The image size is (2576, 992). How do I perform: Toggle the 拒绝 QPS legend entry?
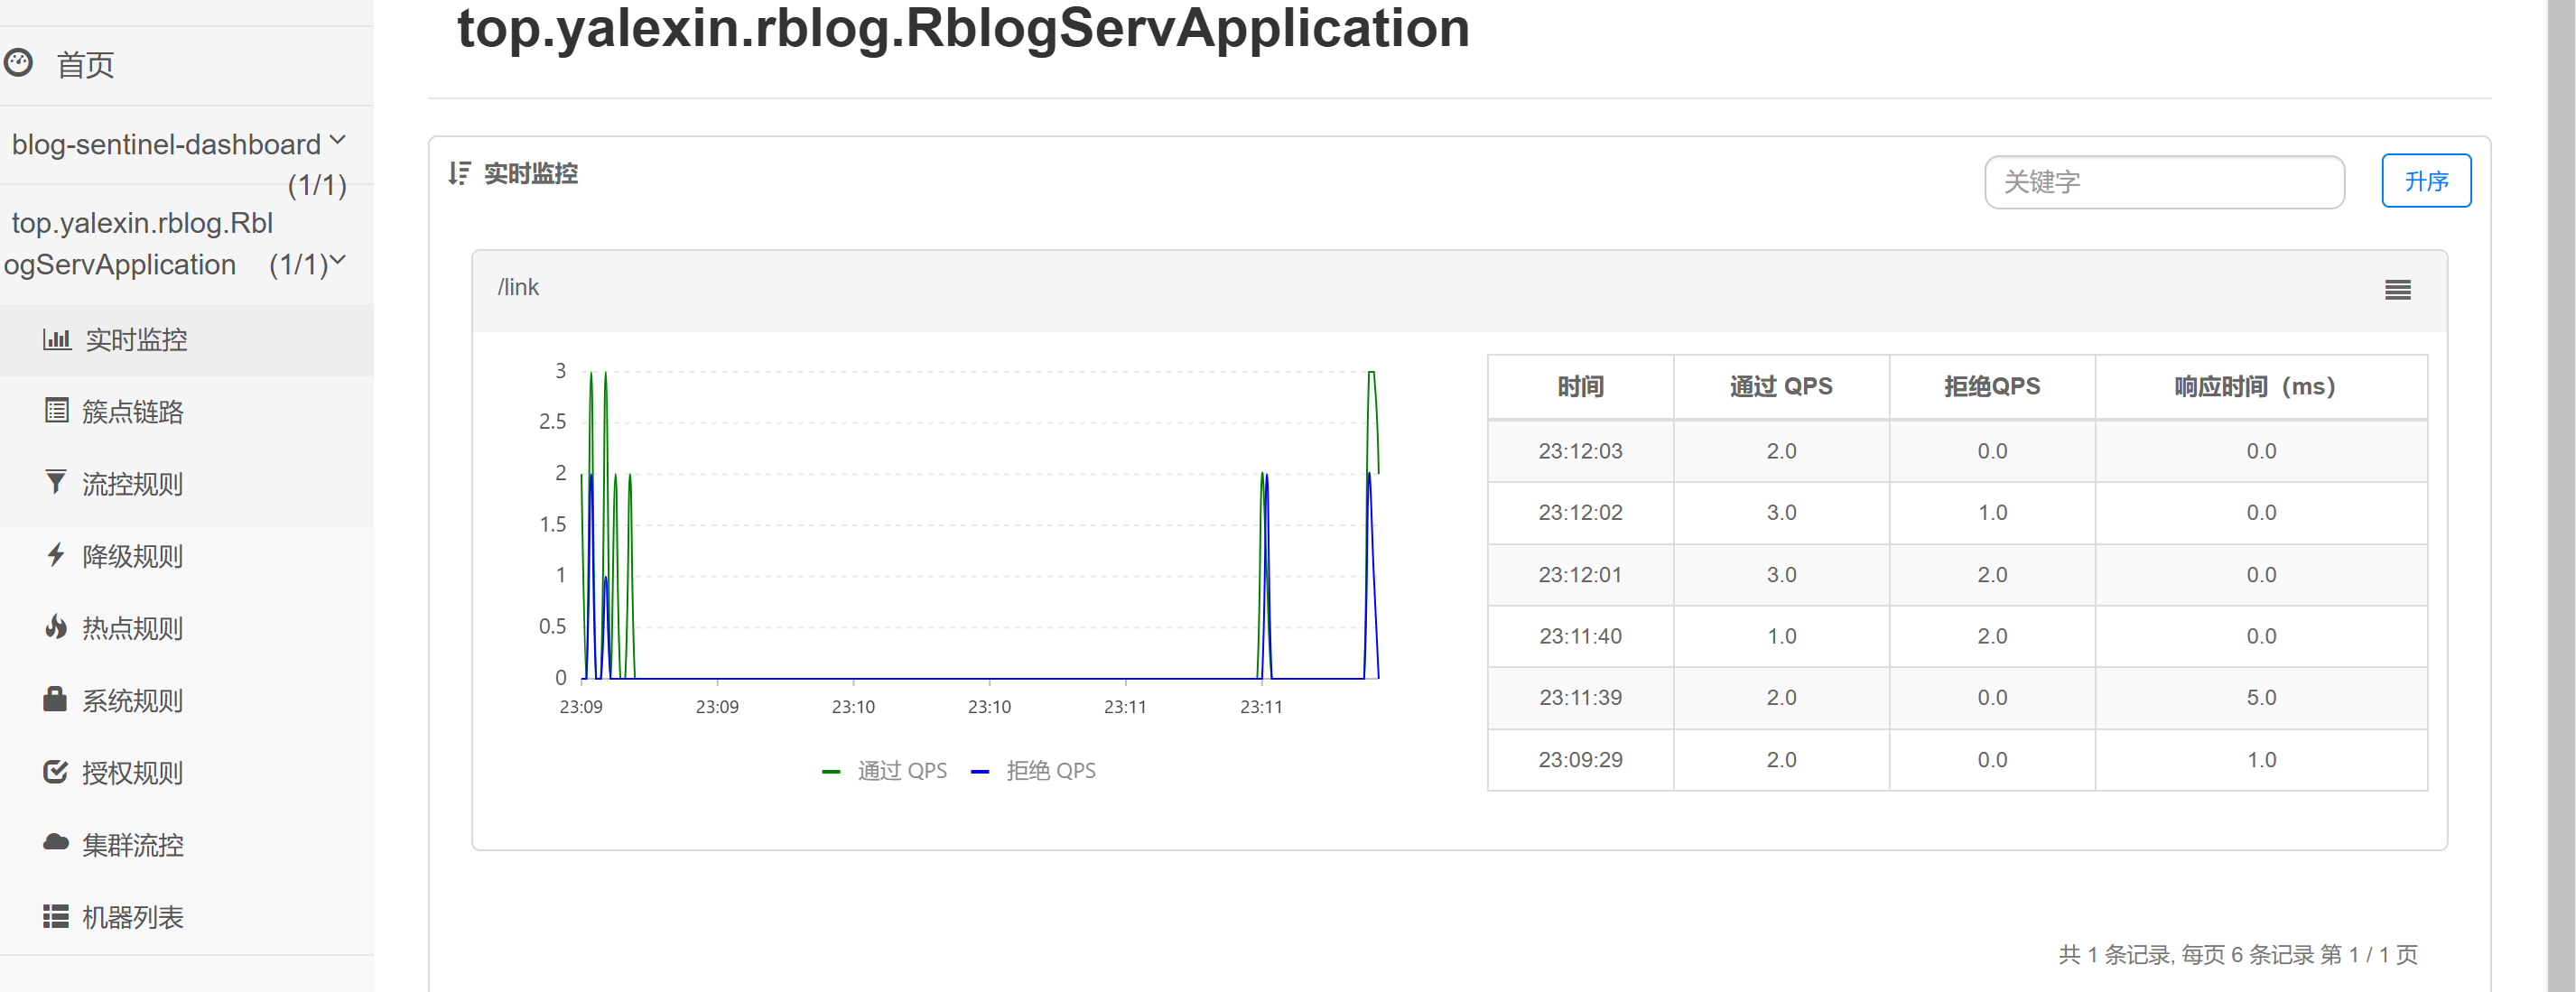1033,771
